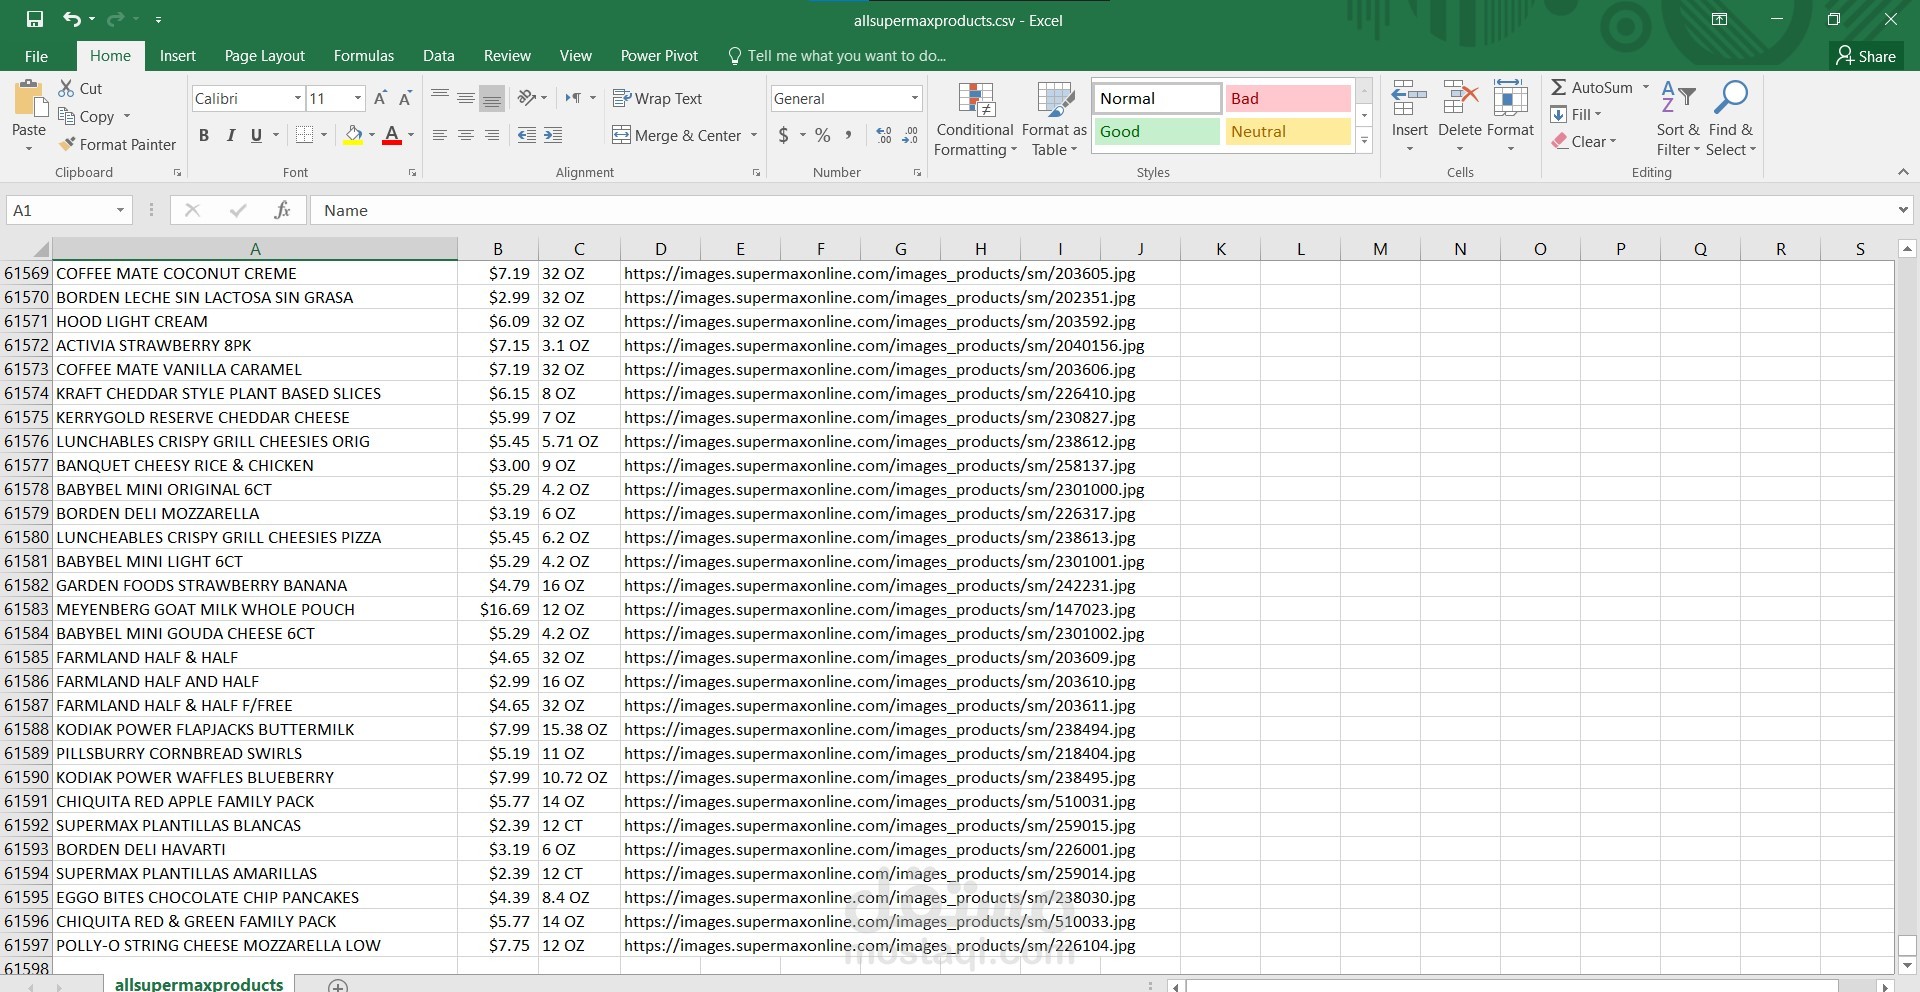The width and height of the screenshot is (1920, 992).
Task: Apply yellow Fill Color to cell
Action: tap(353, 135)
